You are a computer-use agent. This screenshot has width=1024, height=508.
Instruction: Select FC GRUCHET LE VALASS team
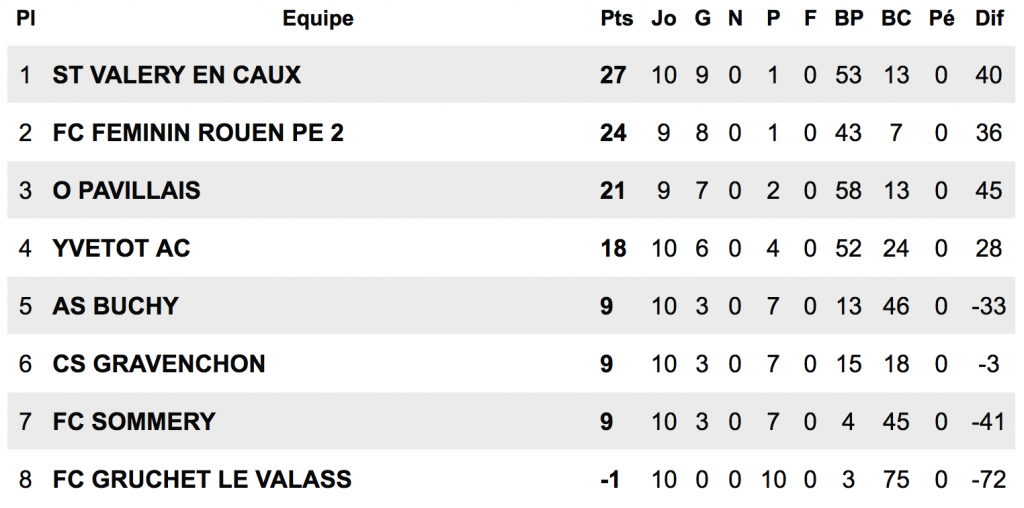pyautogui.click(x=202, y=480)
